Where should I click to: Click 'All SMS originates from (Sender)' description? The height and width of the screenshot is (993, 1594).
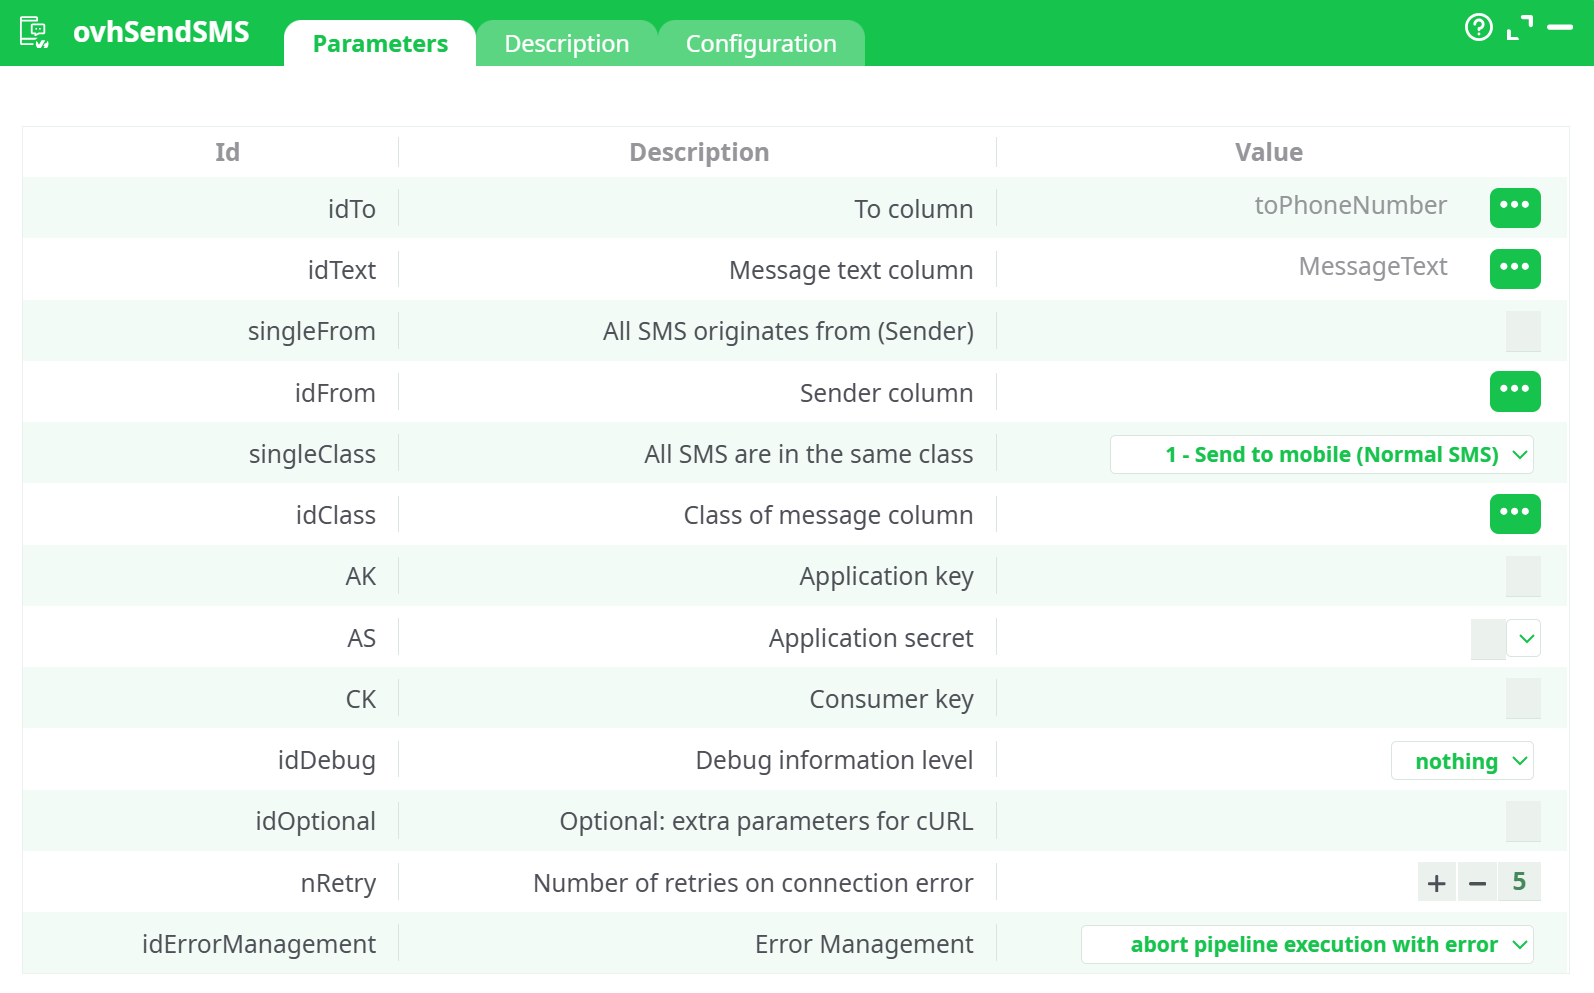point(788,331)
